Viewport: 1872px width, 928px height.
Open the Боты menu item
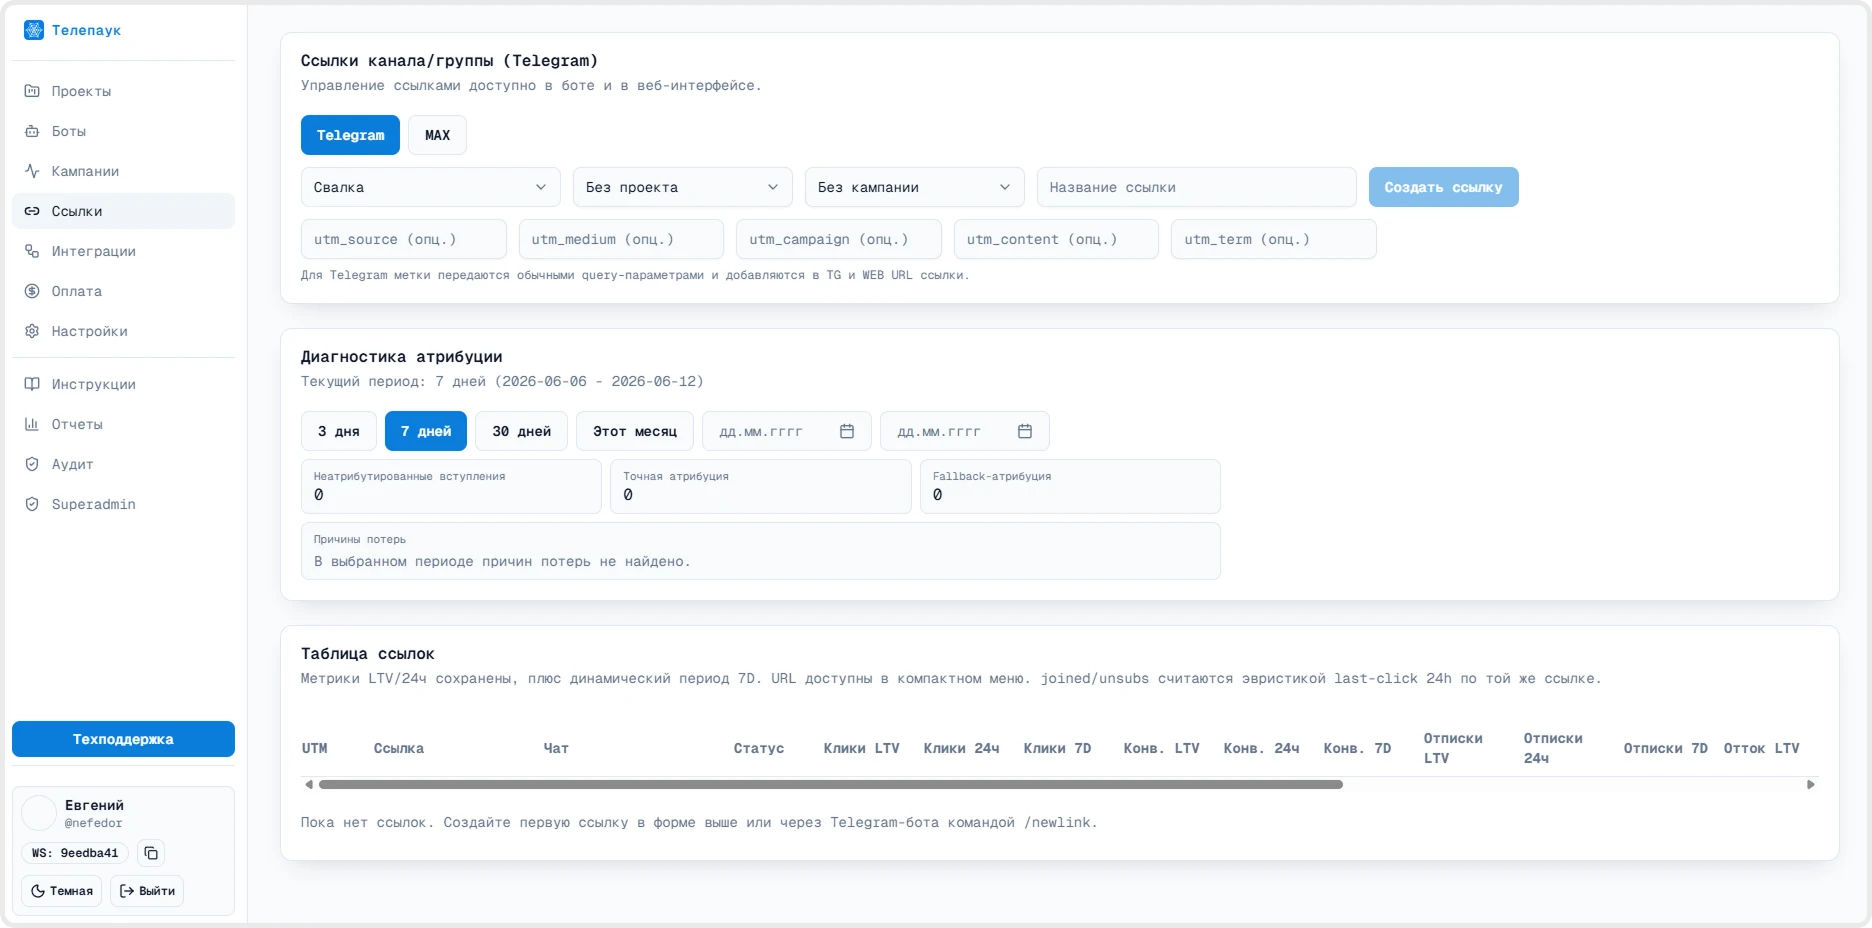click(123, 131)
